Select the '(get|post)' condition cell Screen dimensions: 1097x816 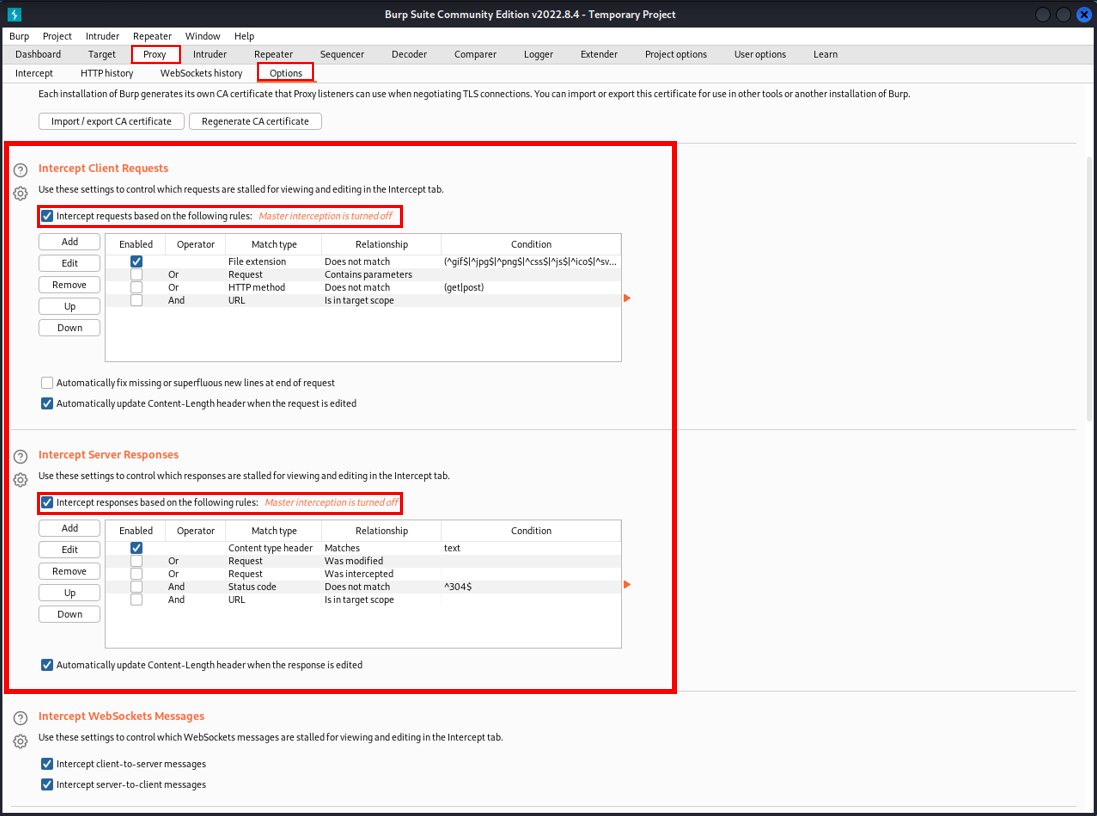[531, 287]
